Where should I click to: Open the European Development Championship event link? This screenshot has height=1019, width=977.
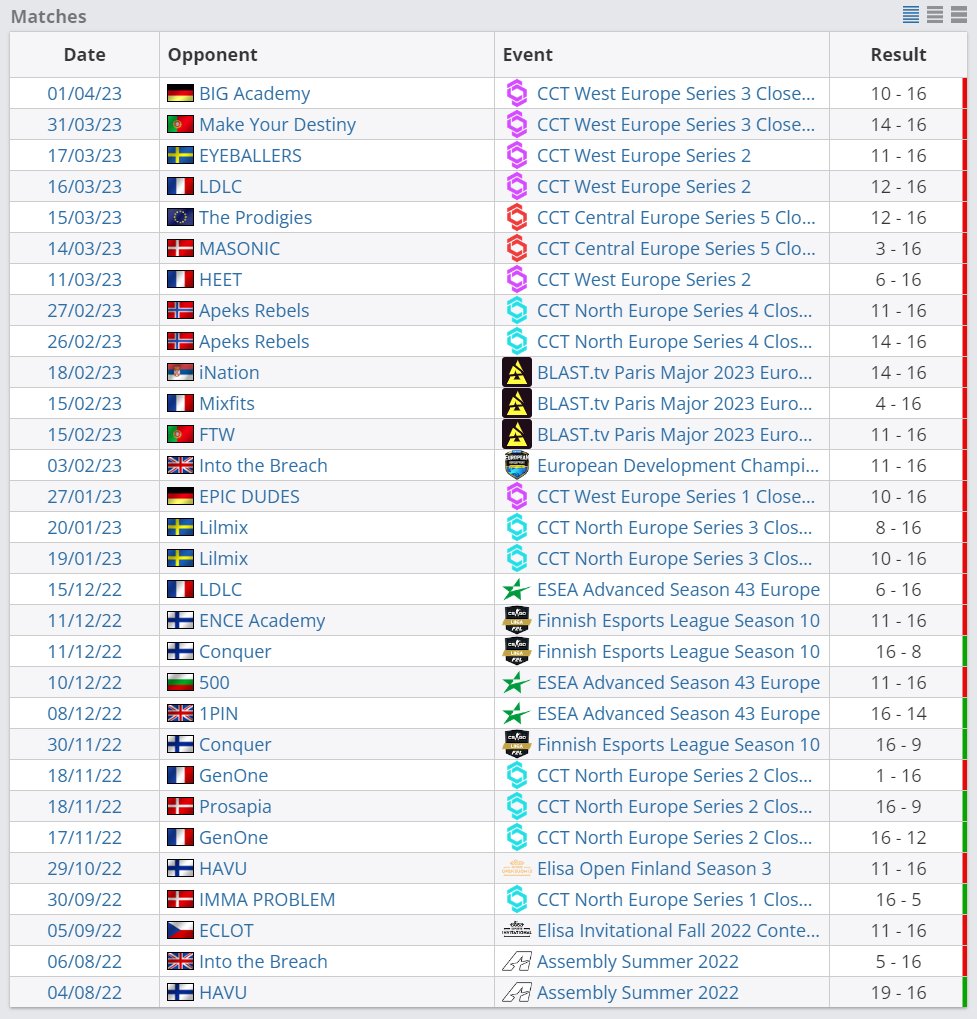[x=678, y=465]
